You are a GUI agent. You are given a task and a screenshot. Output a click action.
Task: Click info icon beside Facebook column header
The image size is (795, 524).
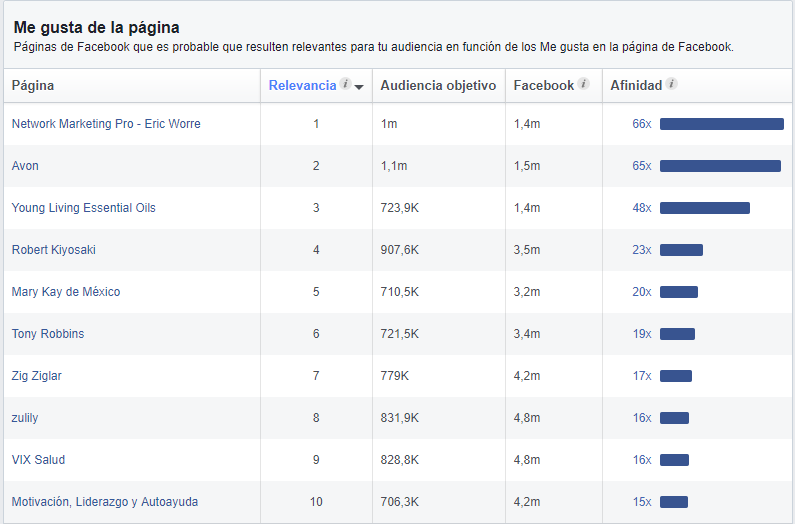click(583, 85)
